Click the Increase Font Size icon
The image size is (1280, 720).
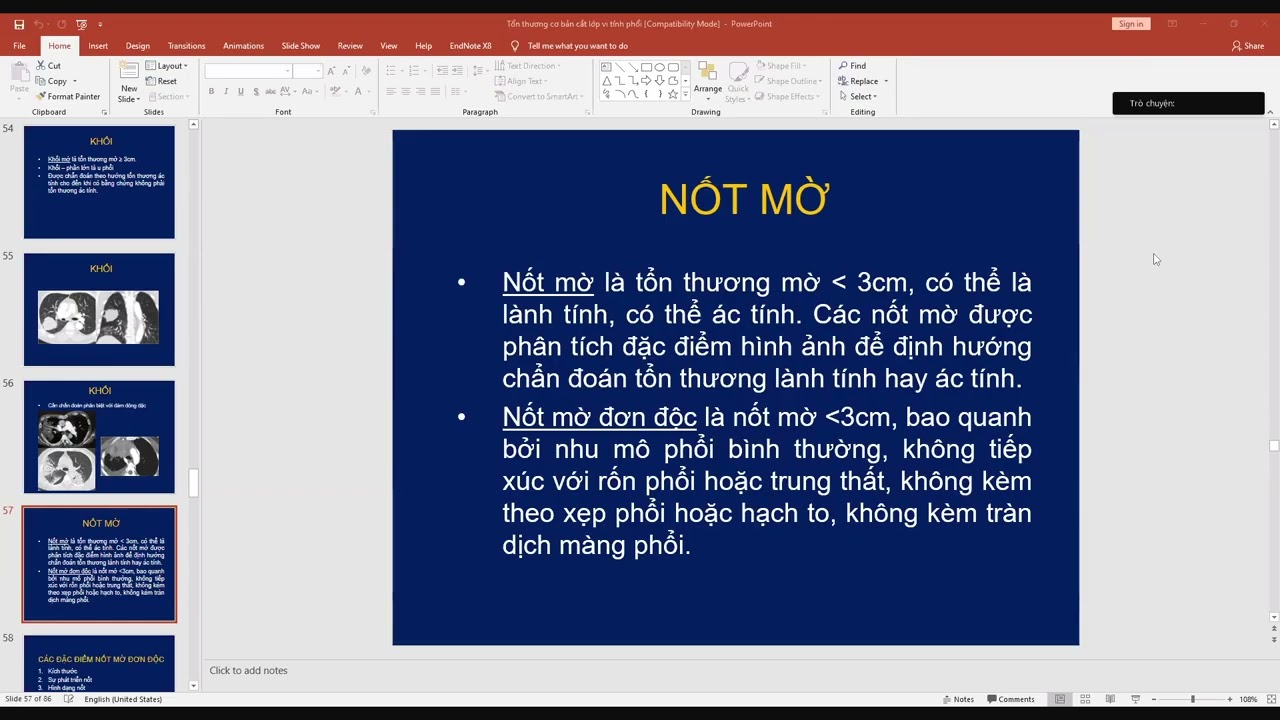[x=331, y=70]
